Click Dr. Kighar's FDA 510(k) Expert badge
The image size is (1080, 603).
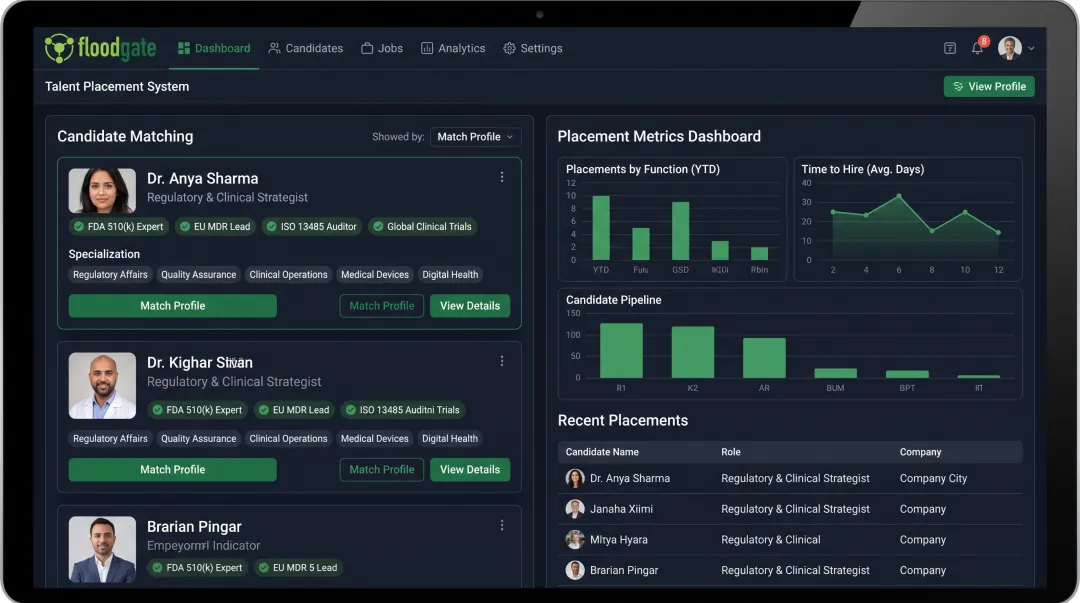point(197,410)
